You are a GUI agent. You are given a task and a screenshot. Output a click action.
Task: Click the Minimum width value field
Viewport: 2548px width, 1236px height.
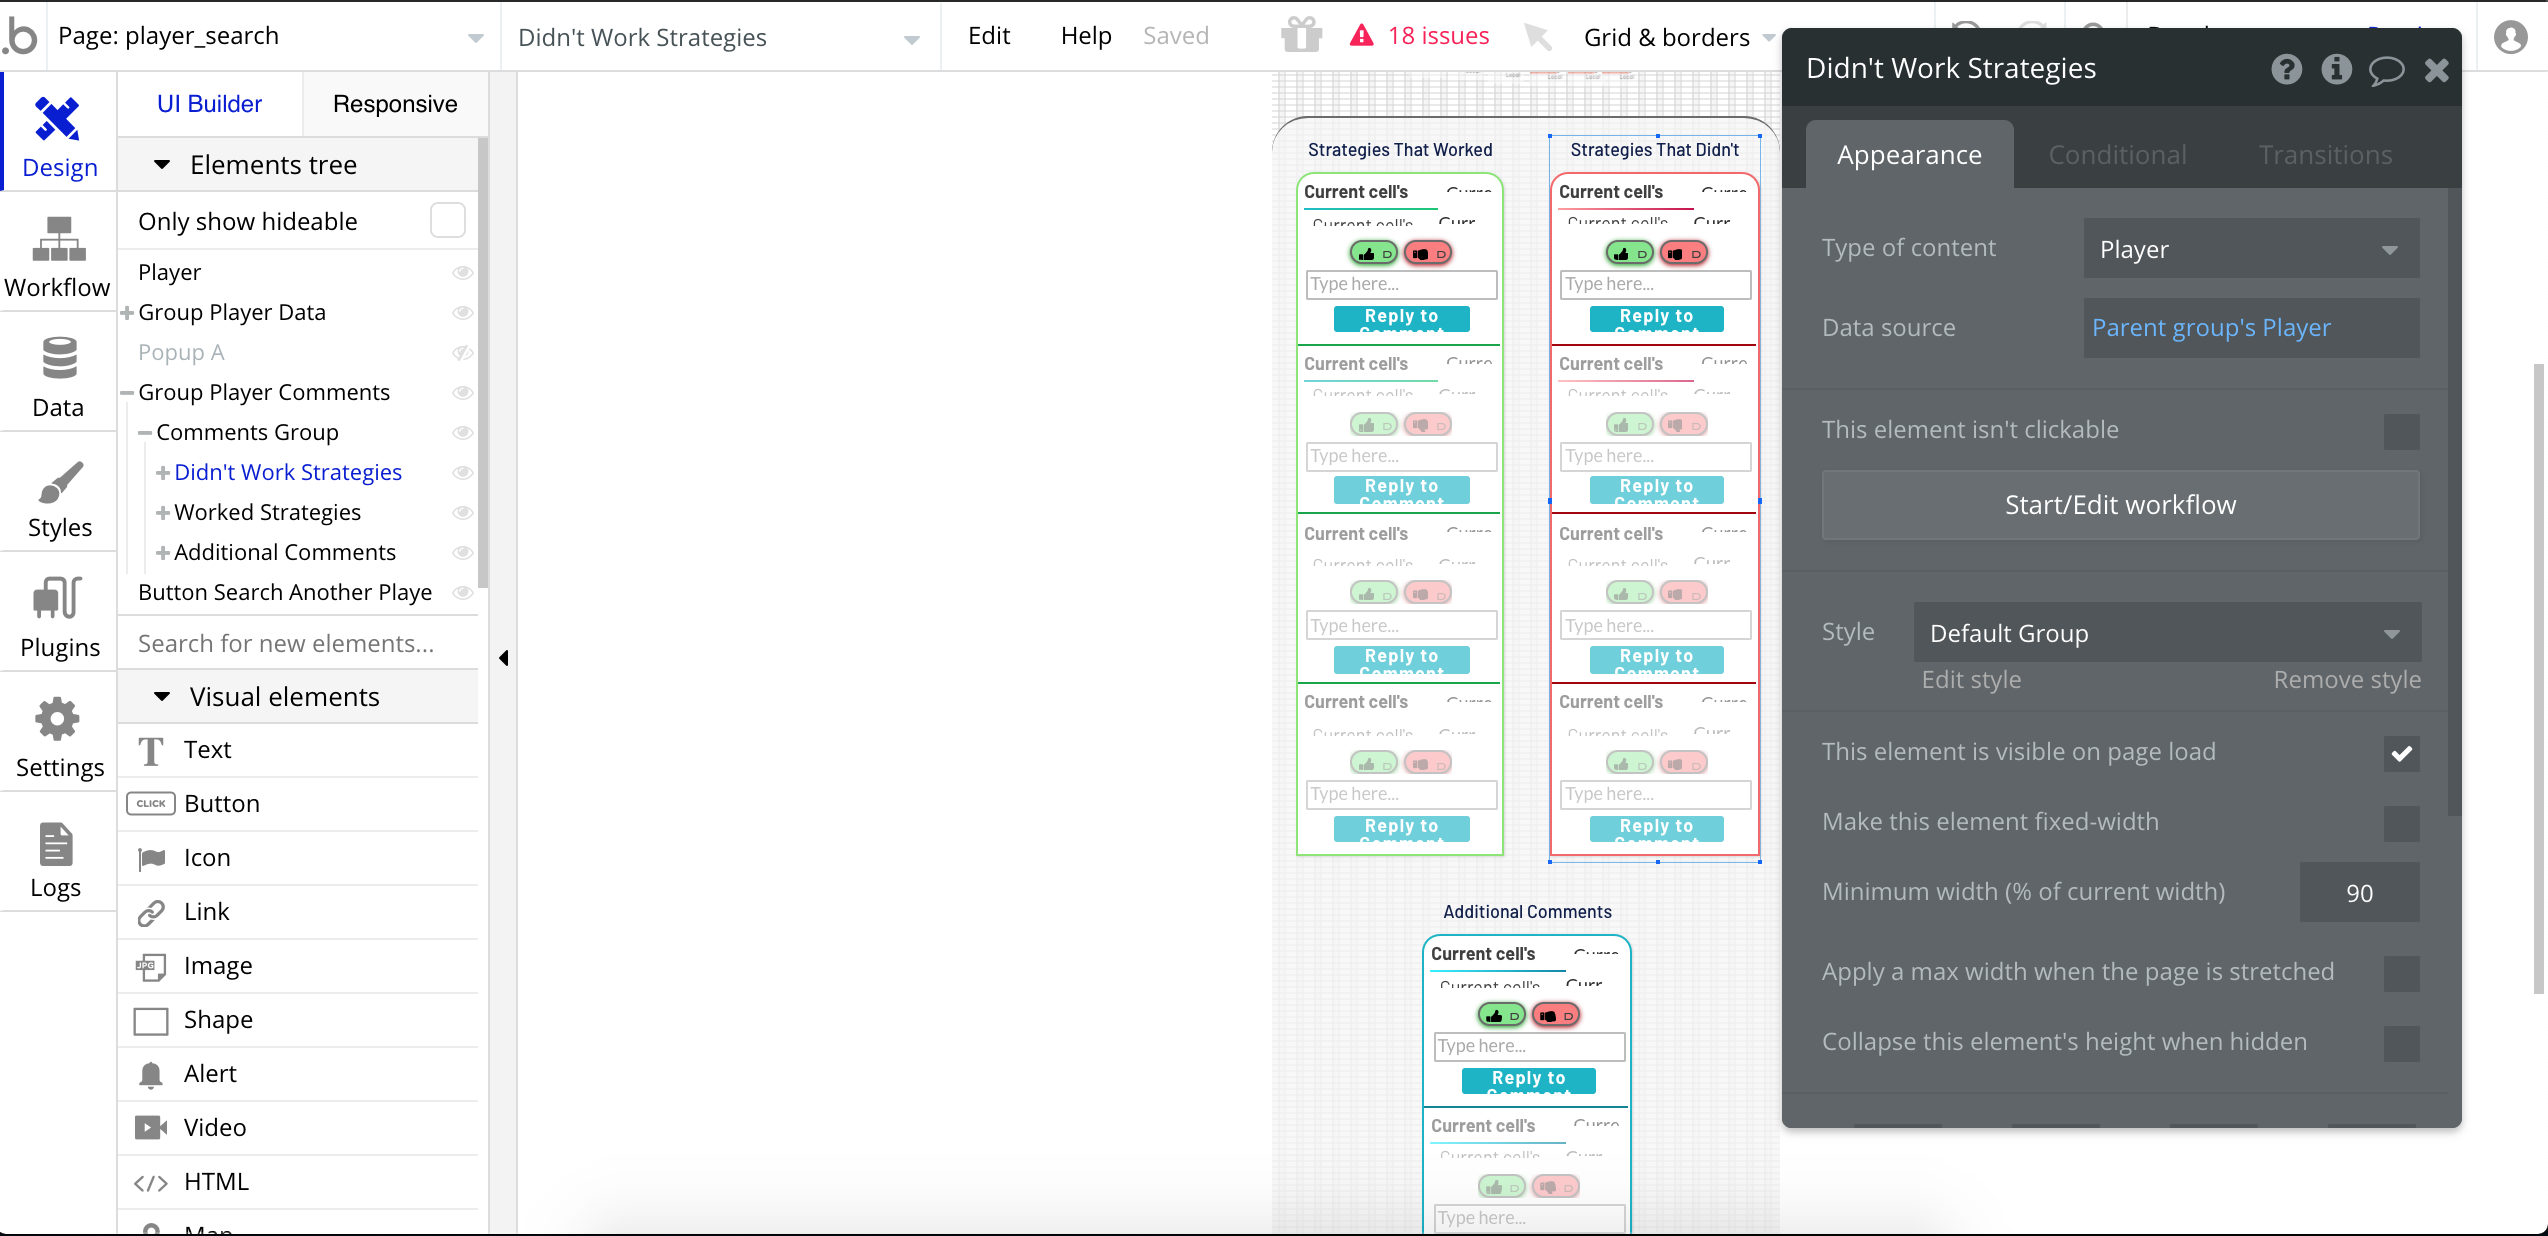(2358, 893)
